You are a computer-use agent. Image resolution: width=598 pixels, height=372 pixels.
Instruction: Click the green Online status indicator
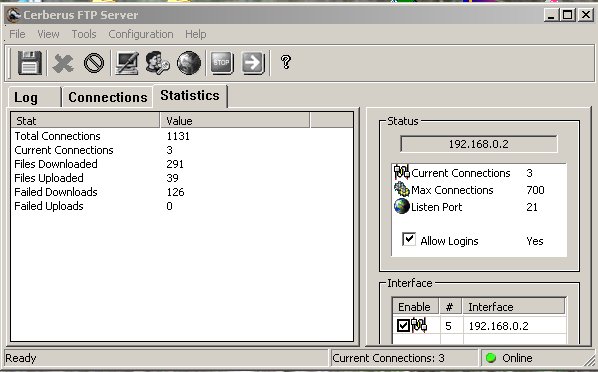[x=491, y=358]
